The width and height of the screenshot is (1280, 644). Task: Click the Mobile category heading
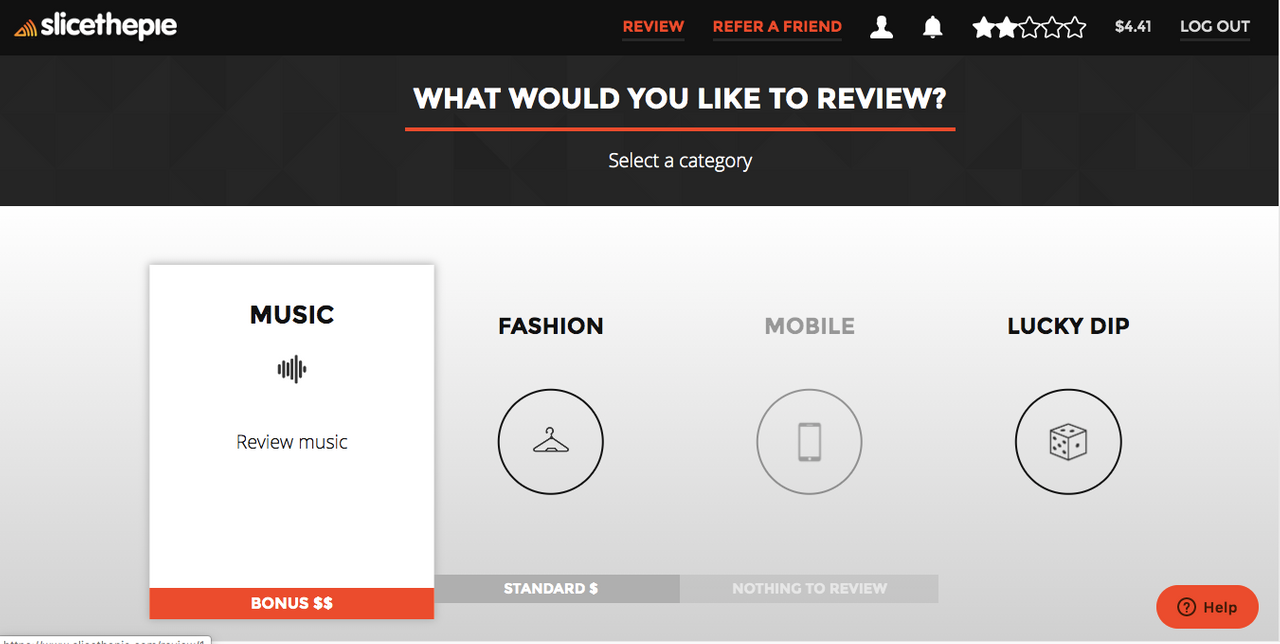click(809, 326)
